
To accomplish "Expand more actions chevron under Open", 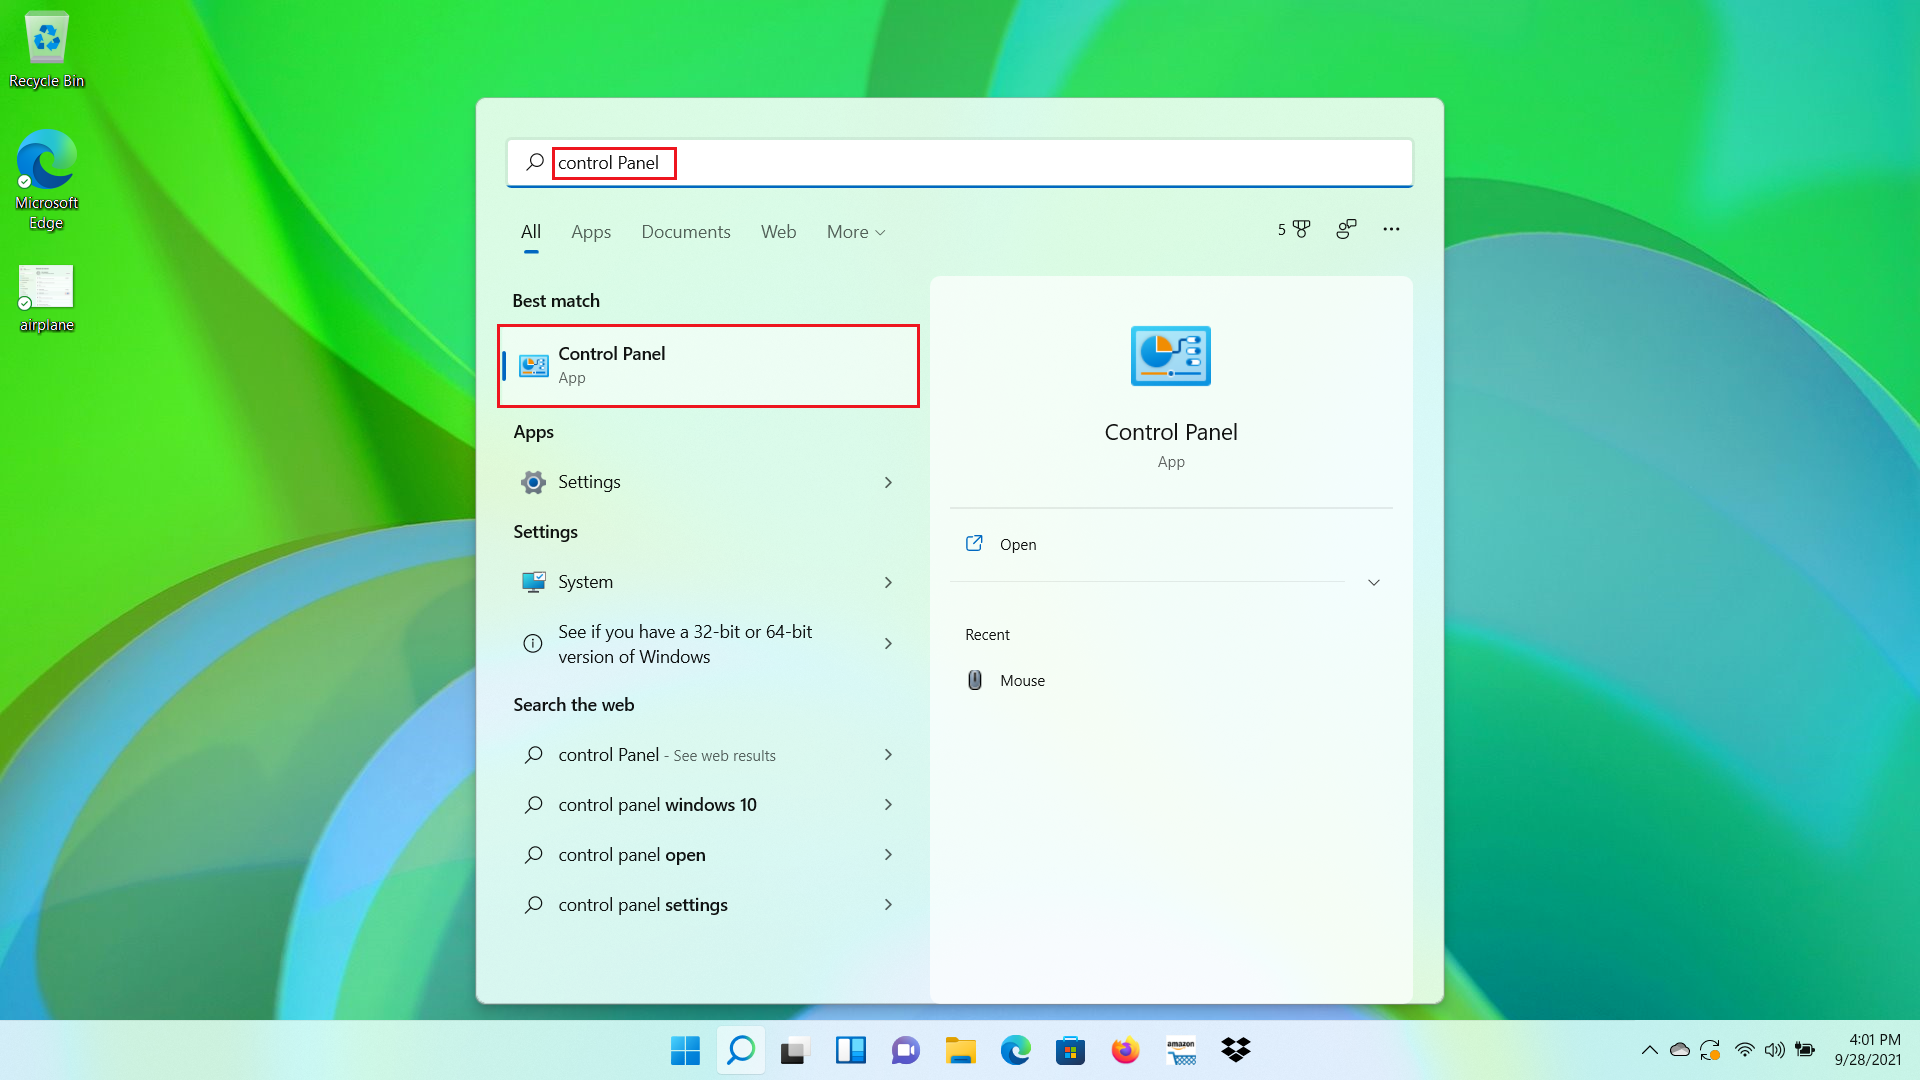I will [x=1374, y=582].
